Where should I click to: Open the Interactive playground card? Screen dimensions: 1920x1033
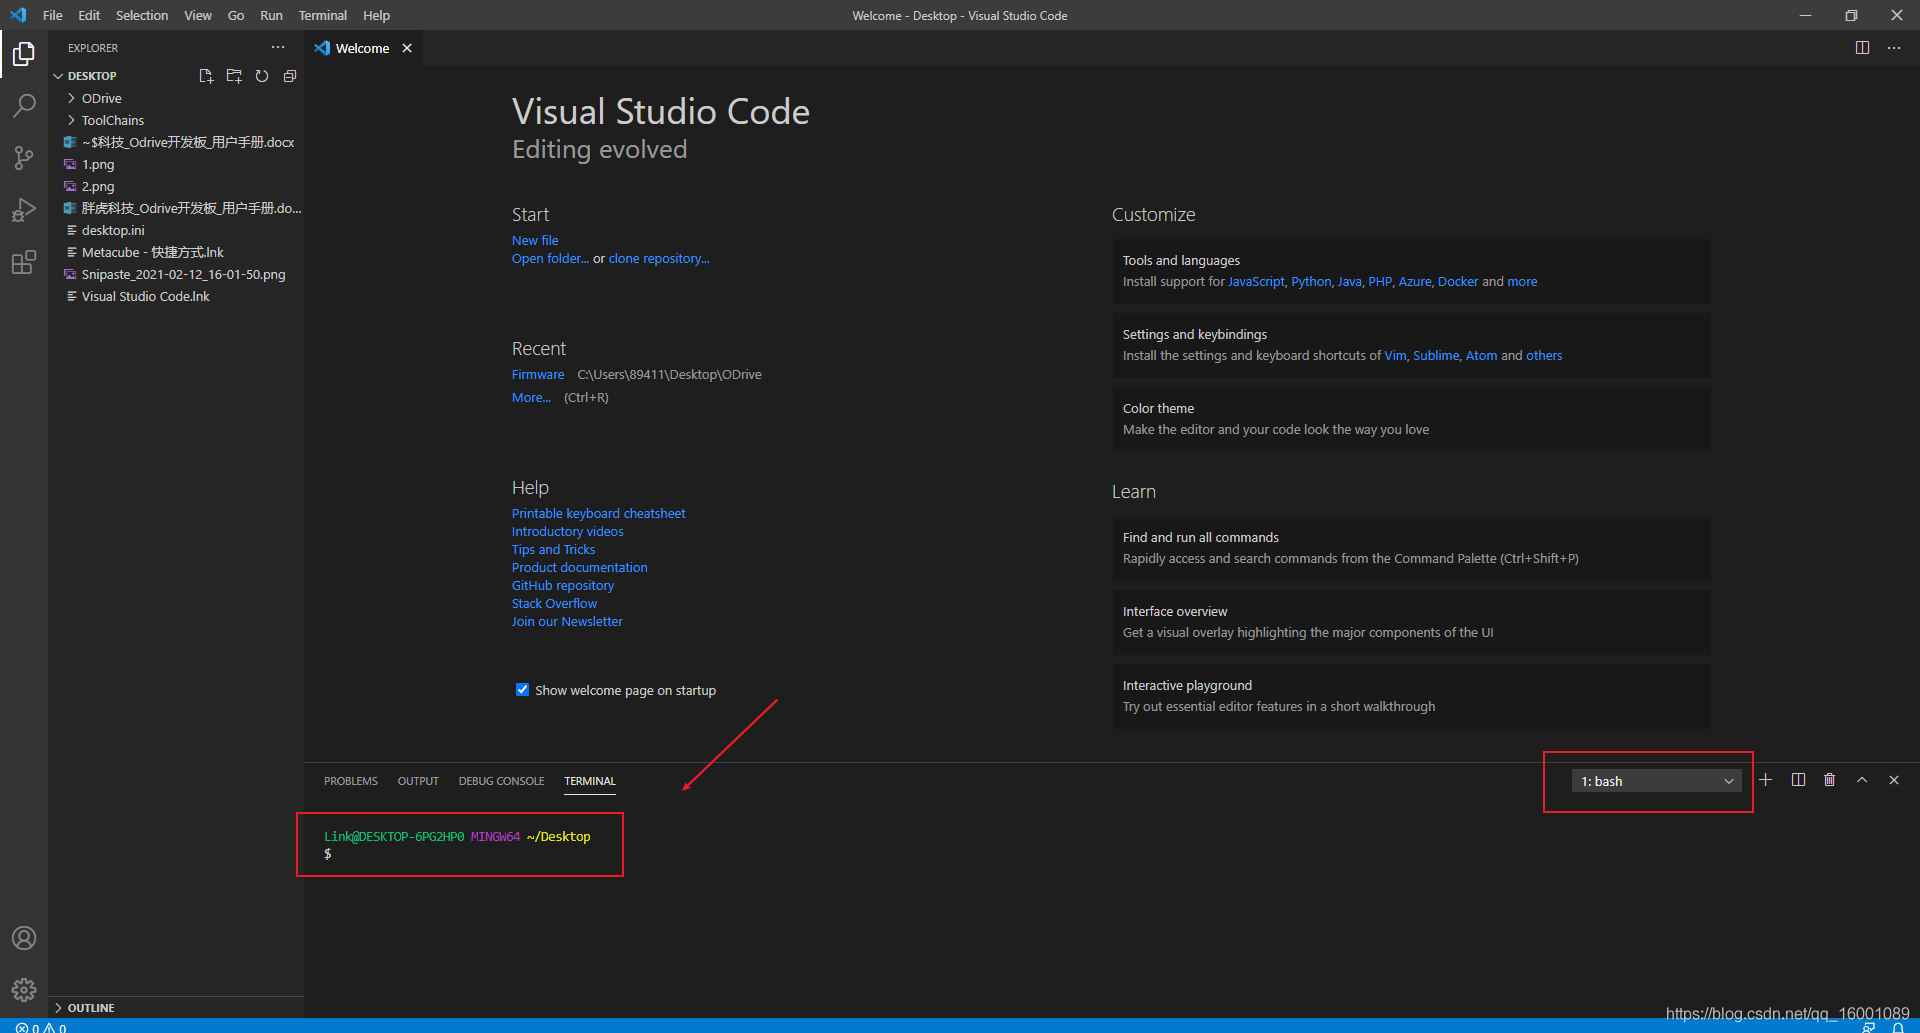1411,696
